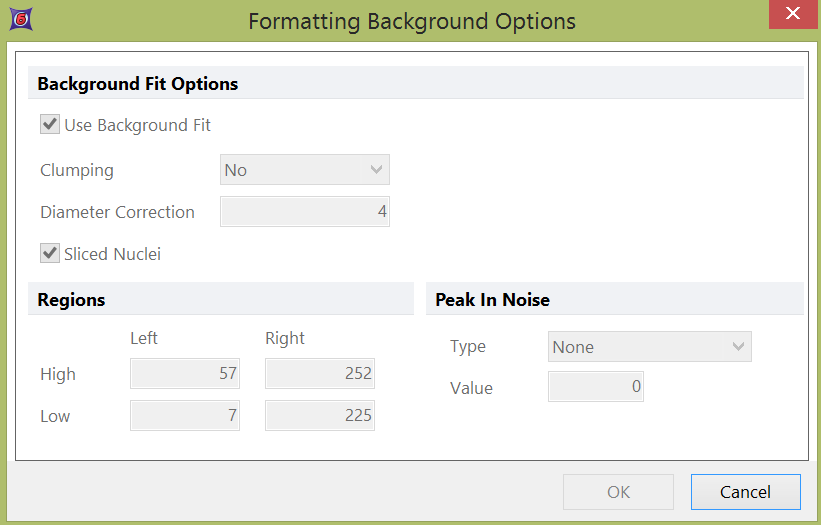
Task: Click the application icon in the title bar
Action: point(18,19)
